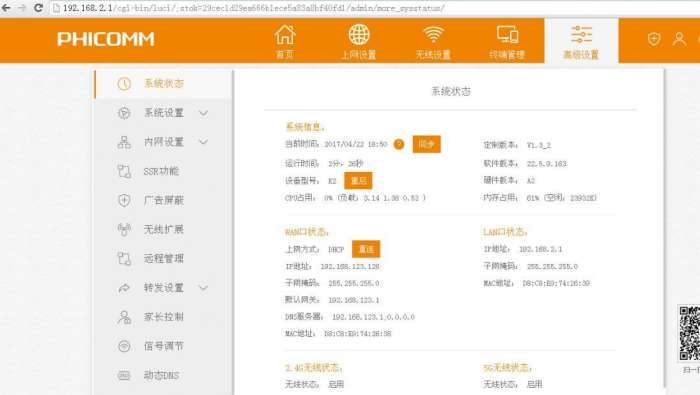Expand the 内网设置 chevron arrow
Viewport: 700px width, 395px height.
pyautogui.click(x=203, y=142)
